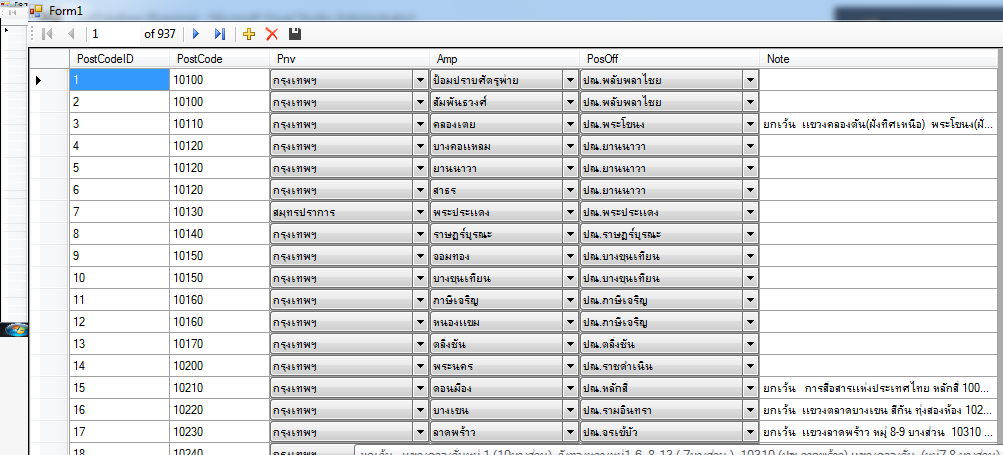Expand the PosOff dropdown in row 12
Viewport: 1003px width, 455px height.
750,322
